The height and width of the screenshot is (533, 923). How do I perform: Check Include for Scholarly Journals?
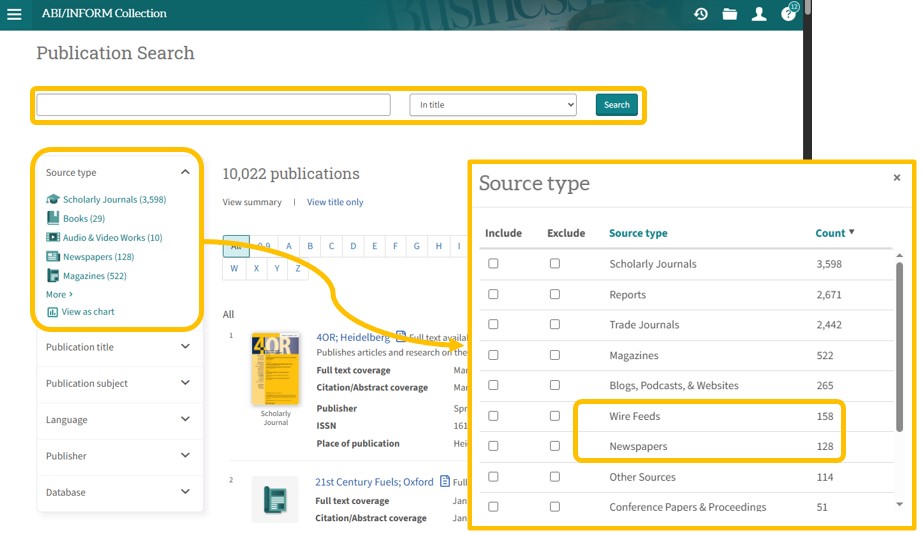point(493,264)
